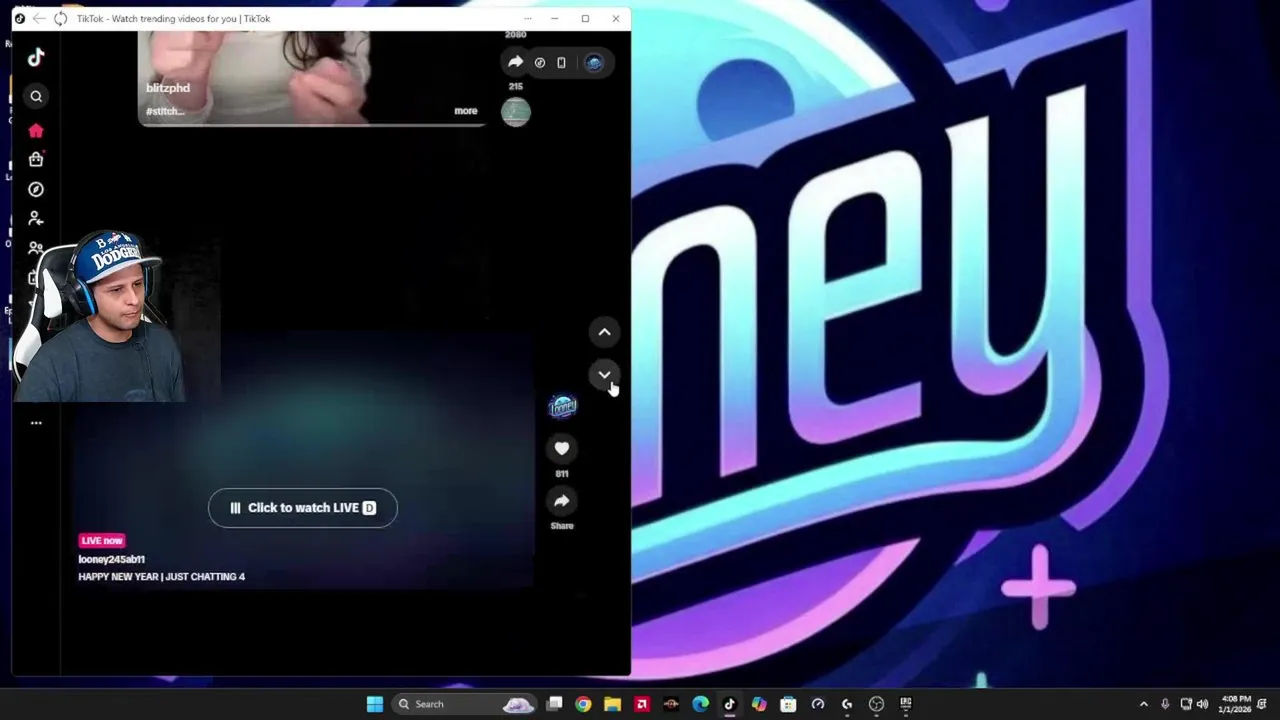1280x720 pixels.
Task: Open Copilot from the taskbar
Action: tap(759, 704)
